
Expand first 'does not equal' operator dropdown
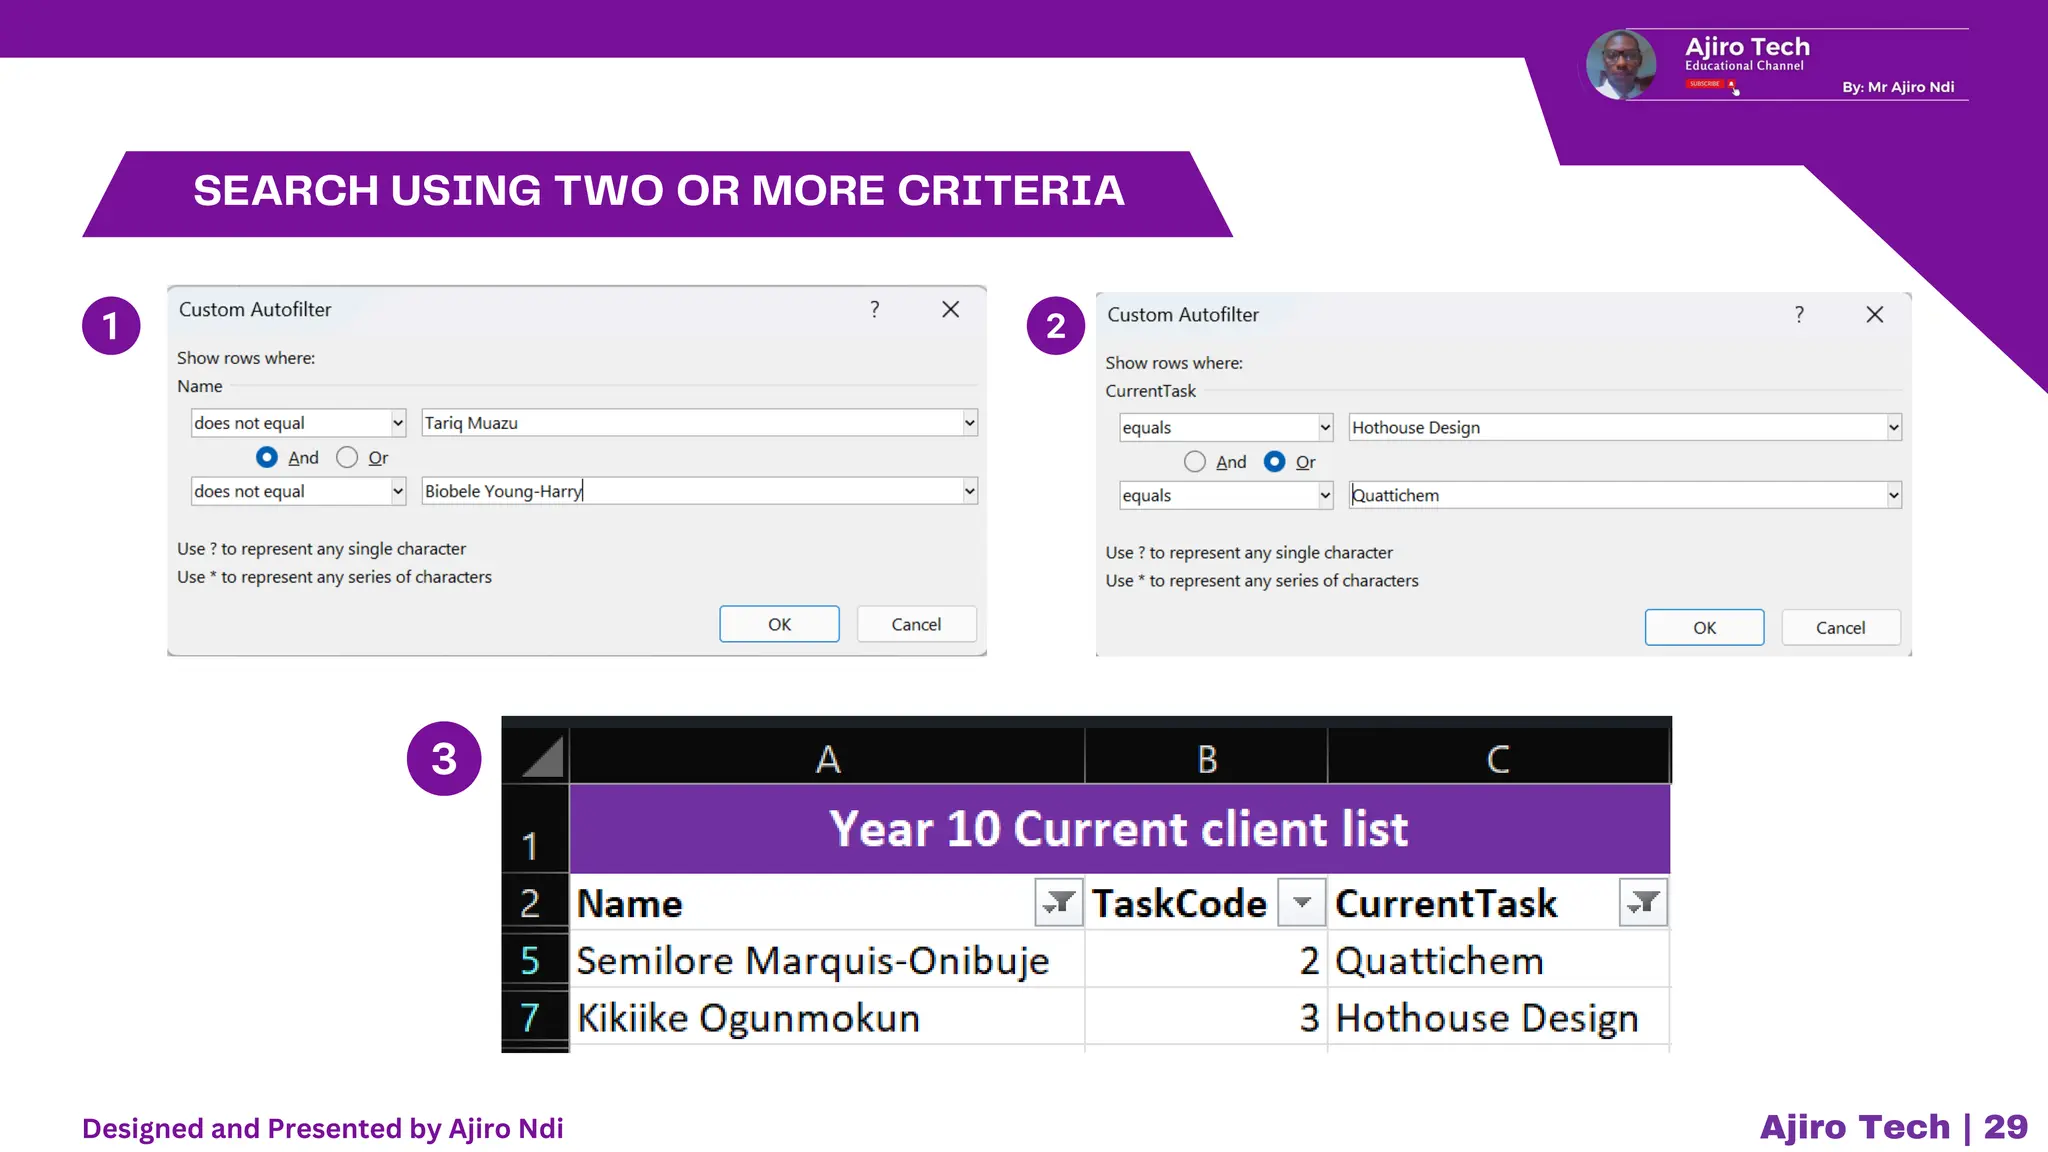[x=397, y=423]
